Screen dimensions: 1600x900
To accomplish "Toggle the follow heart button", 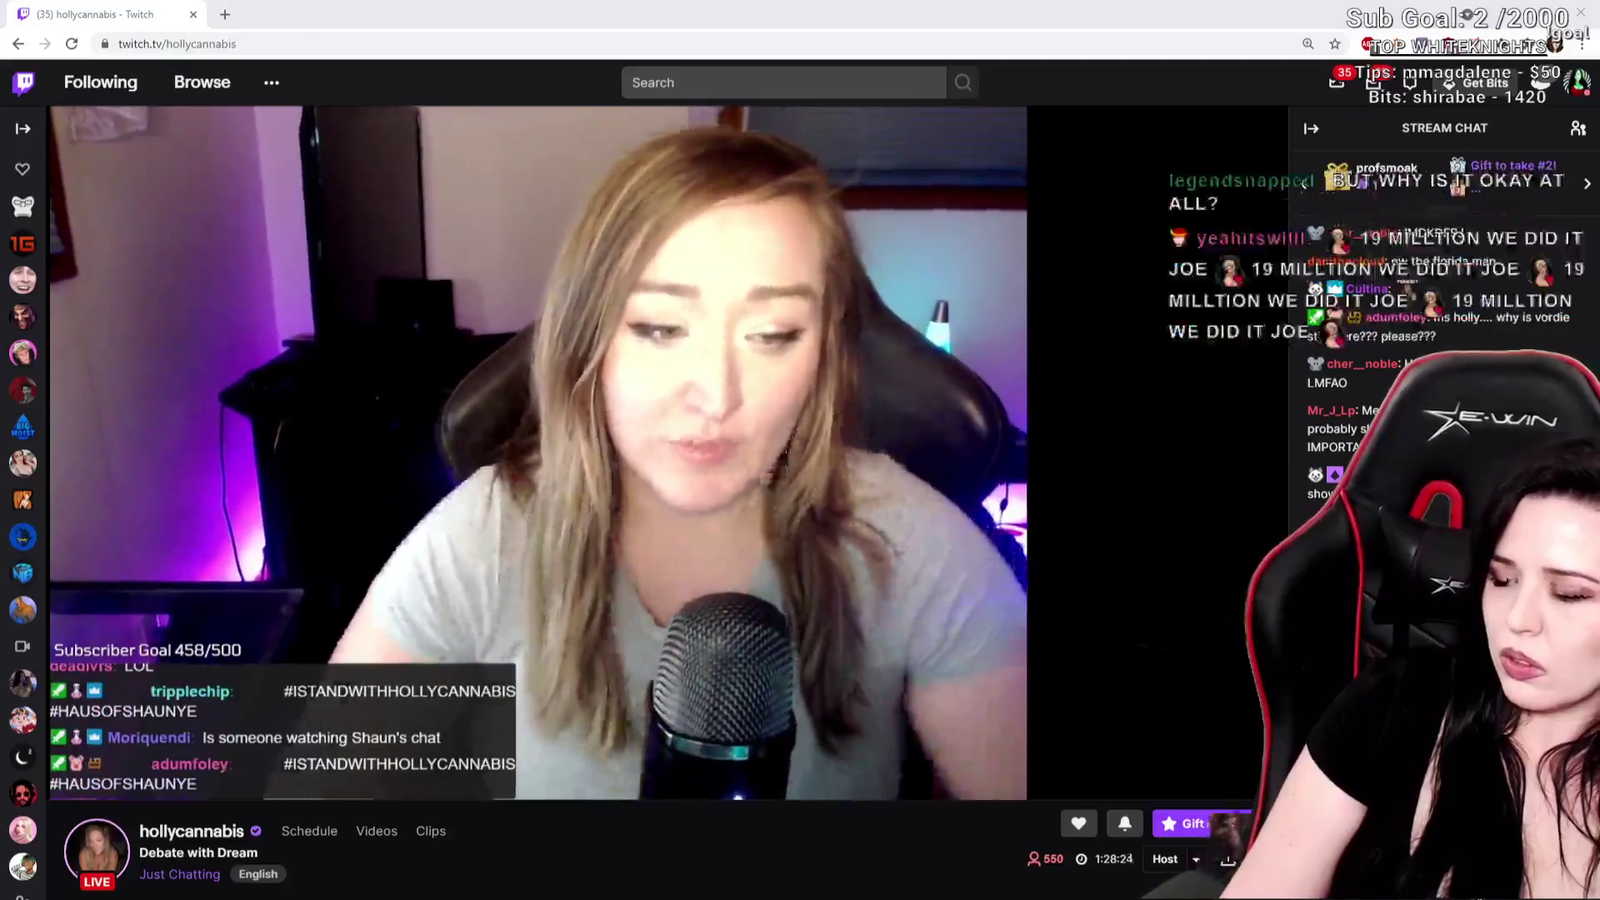I will [x=1078, y=823].
